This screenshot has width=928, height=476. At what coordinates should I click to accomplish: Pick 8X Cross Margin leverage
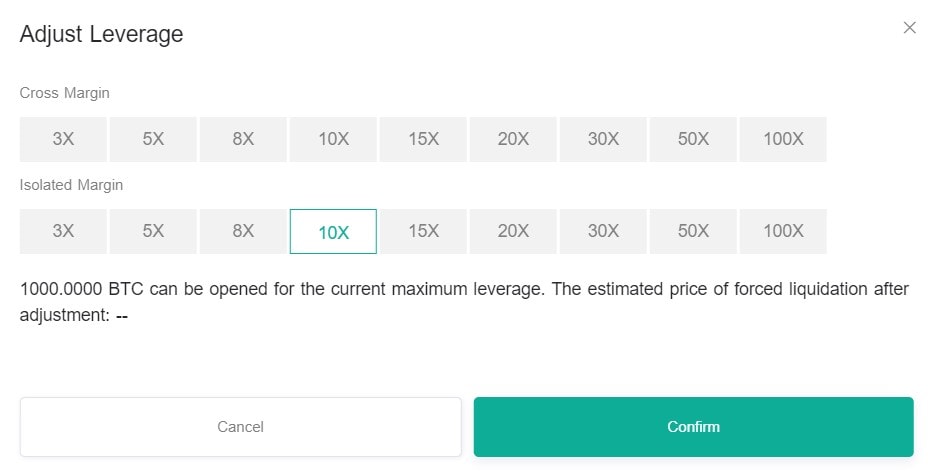[243, 139]
